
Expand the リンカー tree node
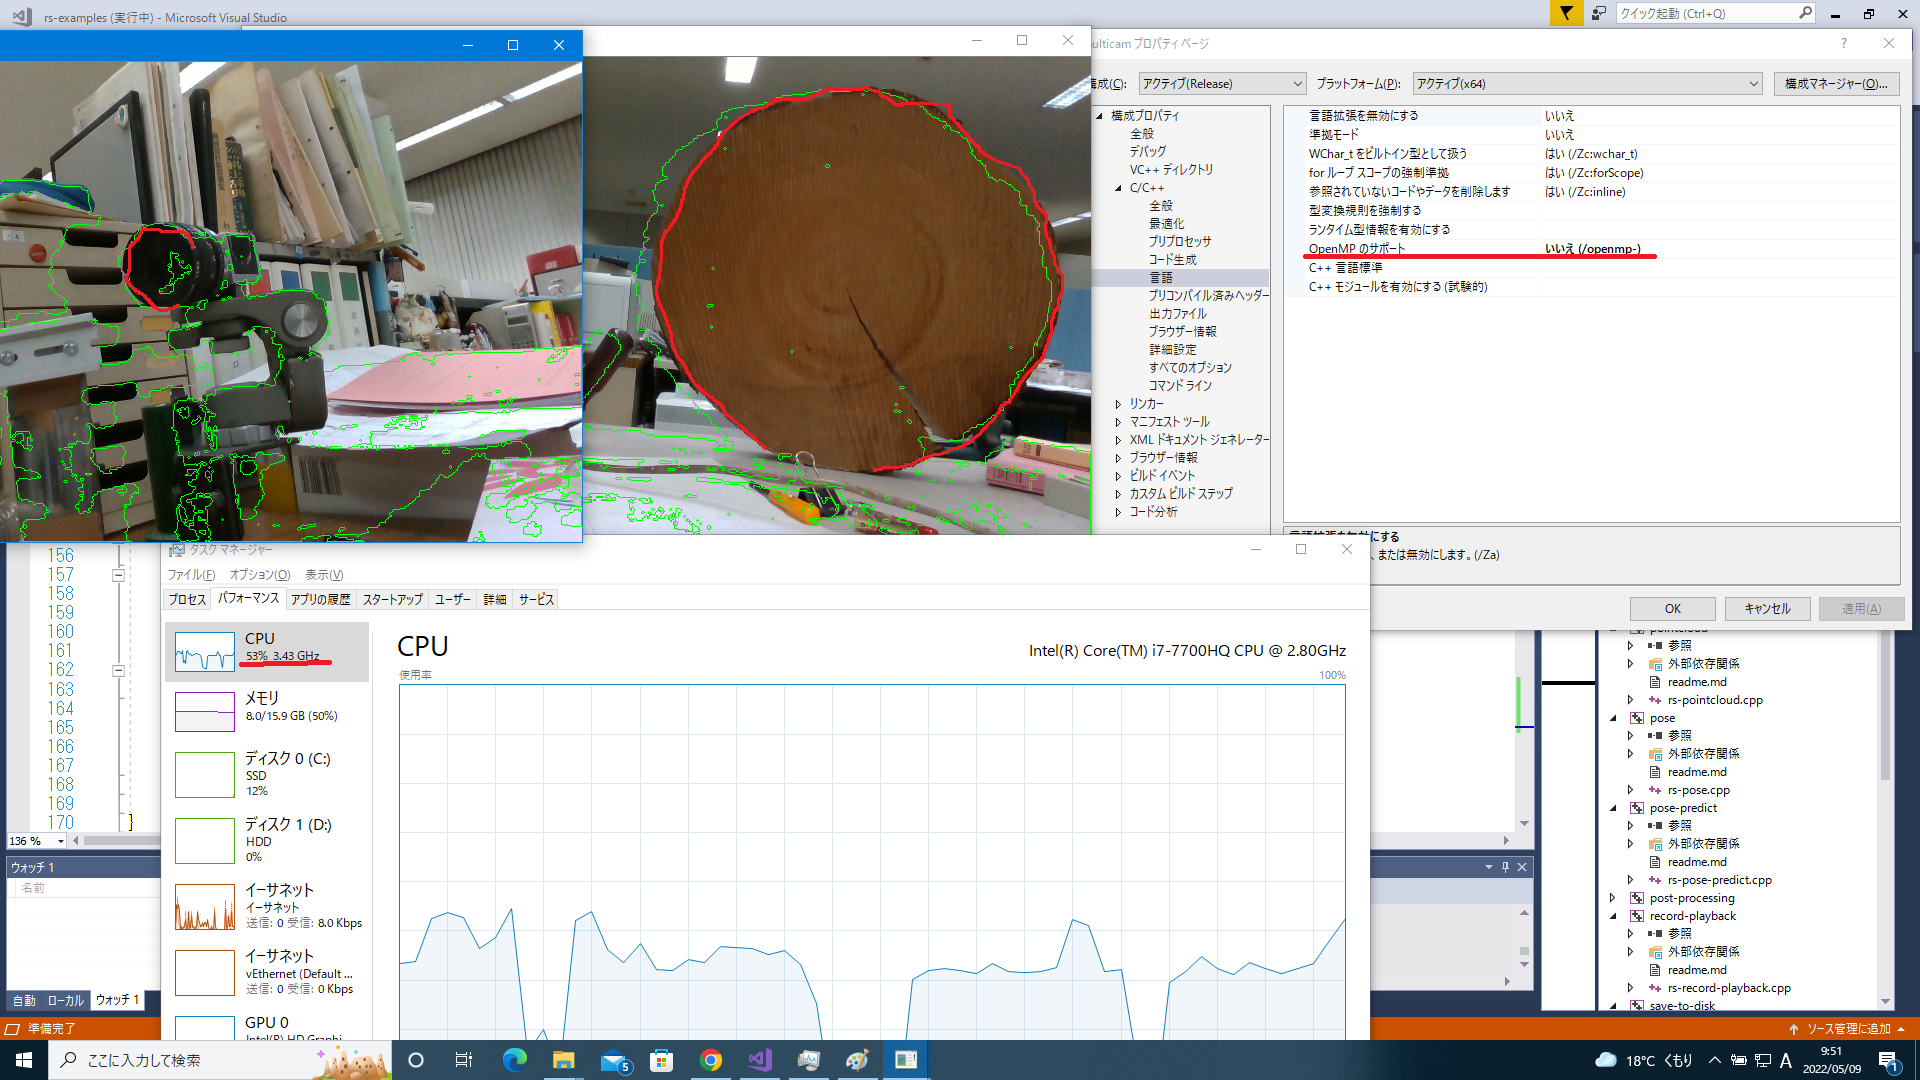coord(1118,404)
